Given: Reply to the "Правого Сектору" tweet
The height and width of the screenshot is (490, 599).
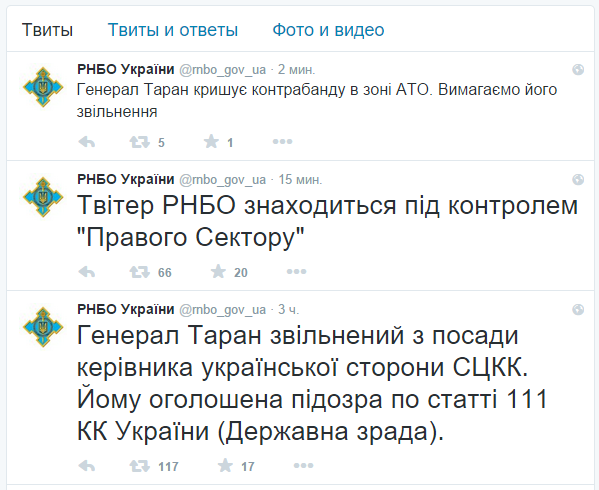Looking at the screenshot, I should 87,272.
